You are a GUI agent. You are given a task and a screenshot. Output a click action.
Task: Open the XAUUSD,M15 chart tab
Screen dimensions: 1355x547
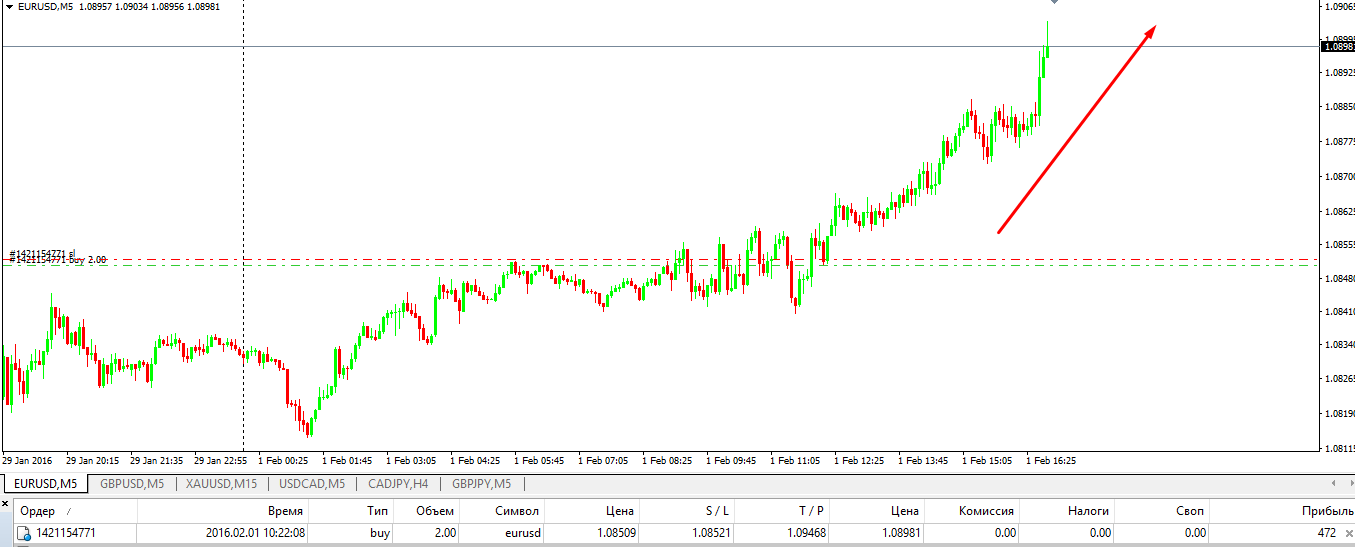click(x=221, y=484)
